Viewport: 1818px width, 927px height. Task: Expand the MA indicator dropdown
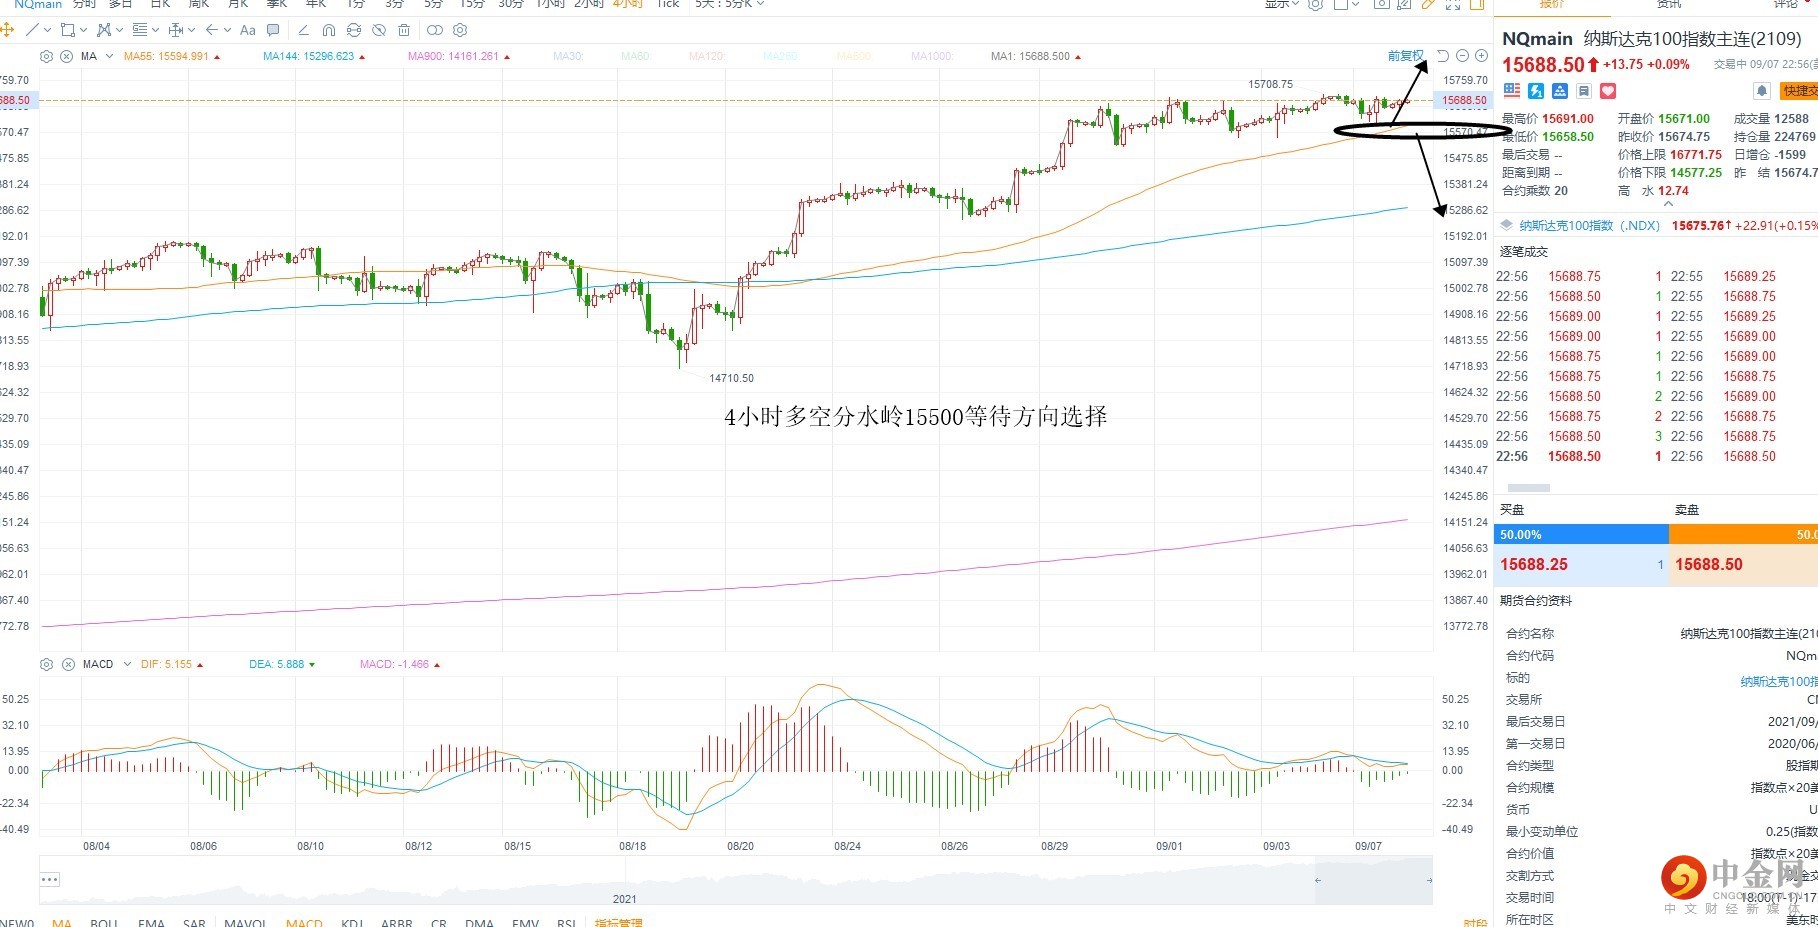(x=109, y=57)
